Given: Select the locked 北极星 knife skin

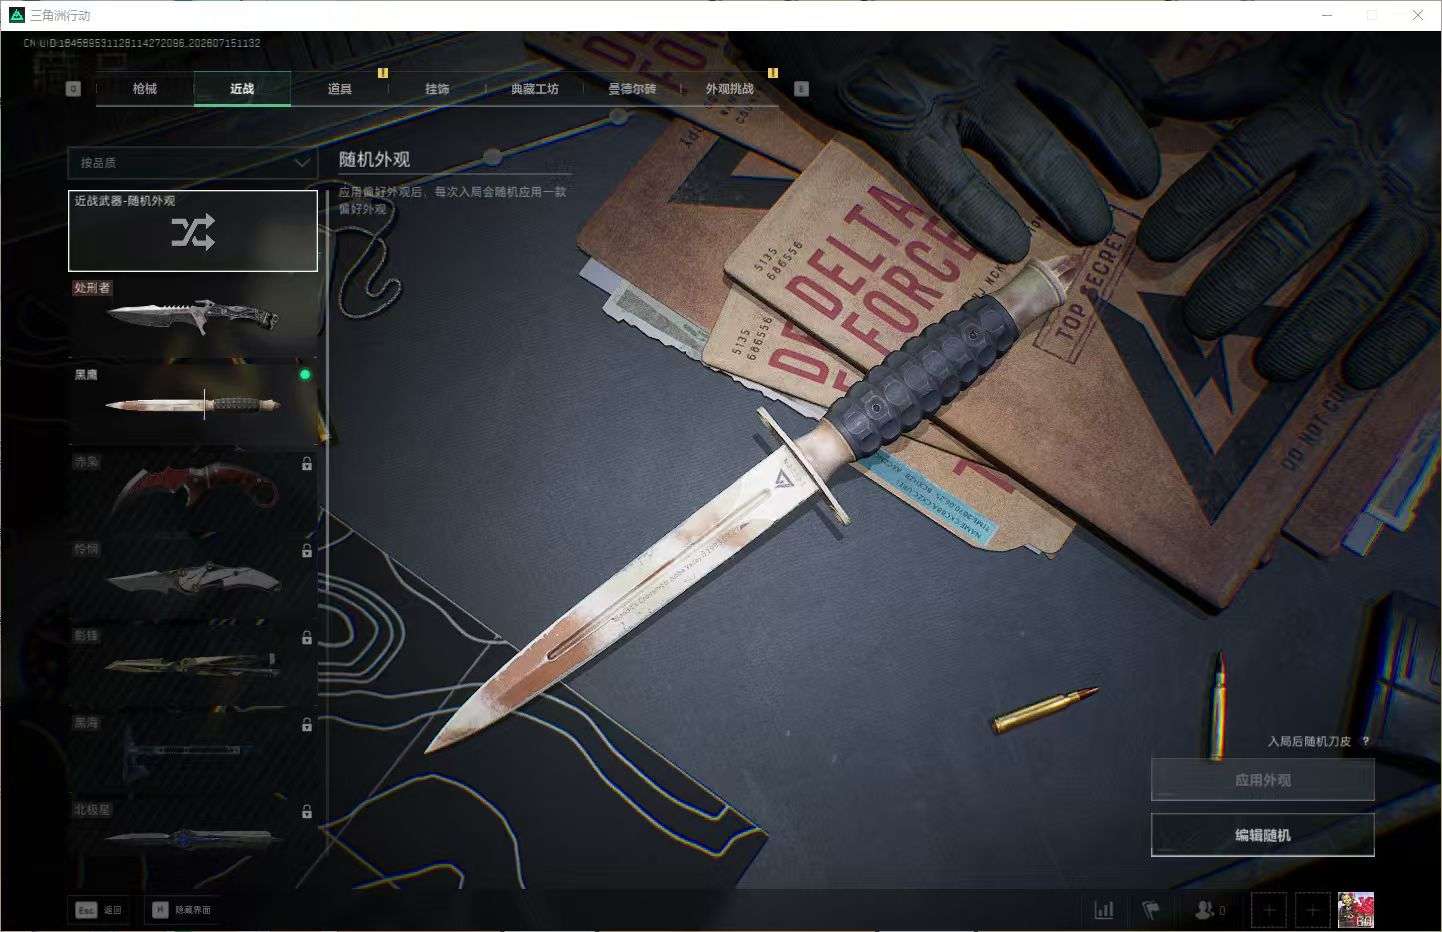Looking at the screenshot, I should pyautogui.click(x=193, y=840).
